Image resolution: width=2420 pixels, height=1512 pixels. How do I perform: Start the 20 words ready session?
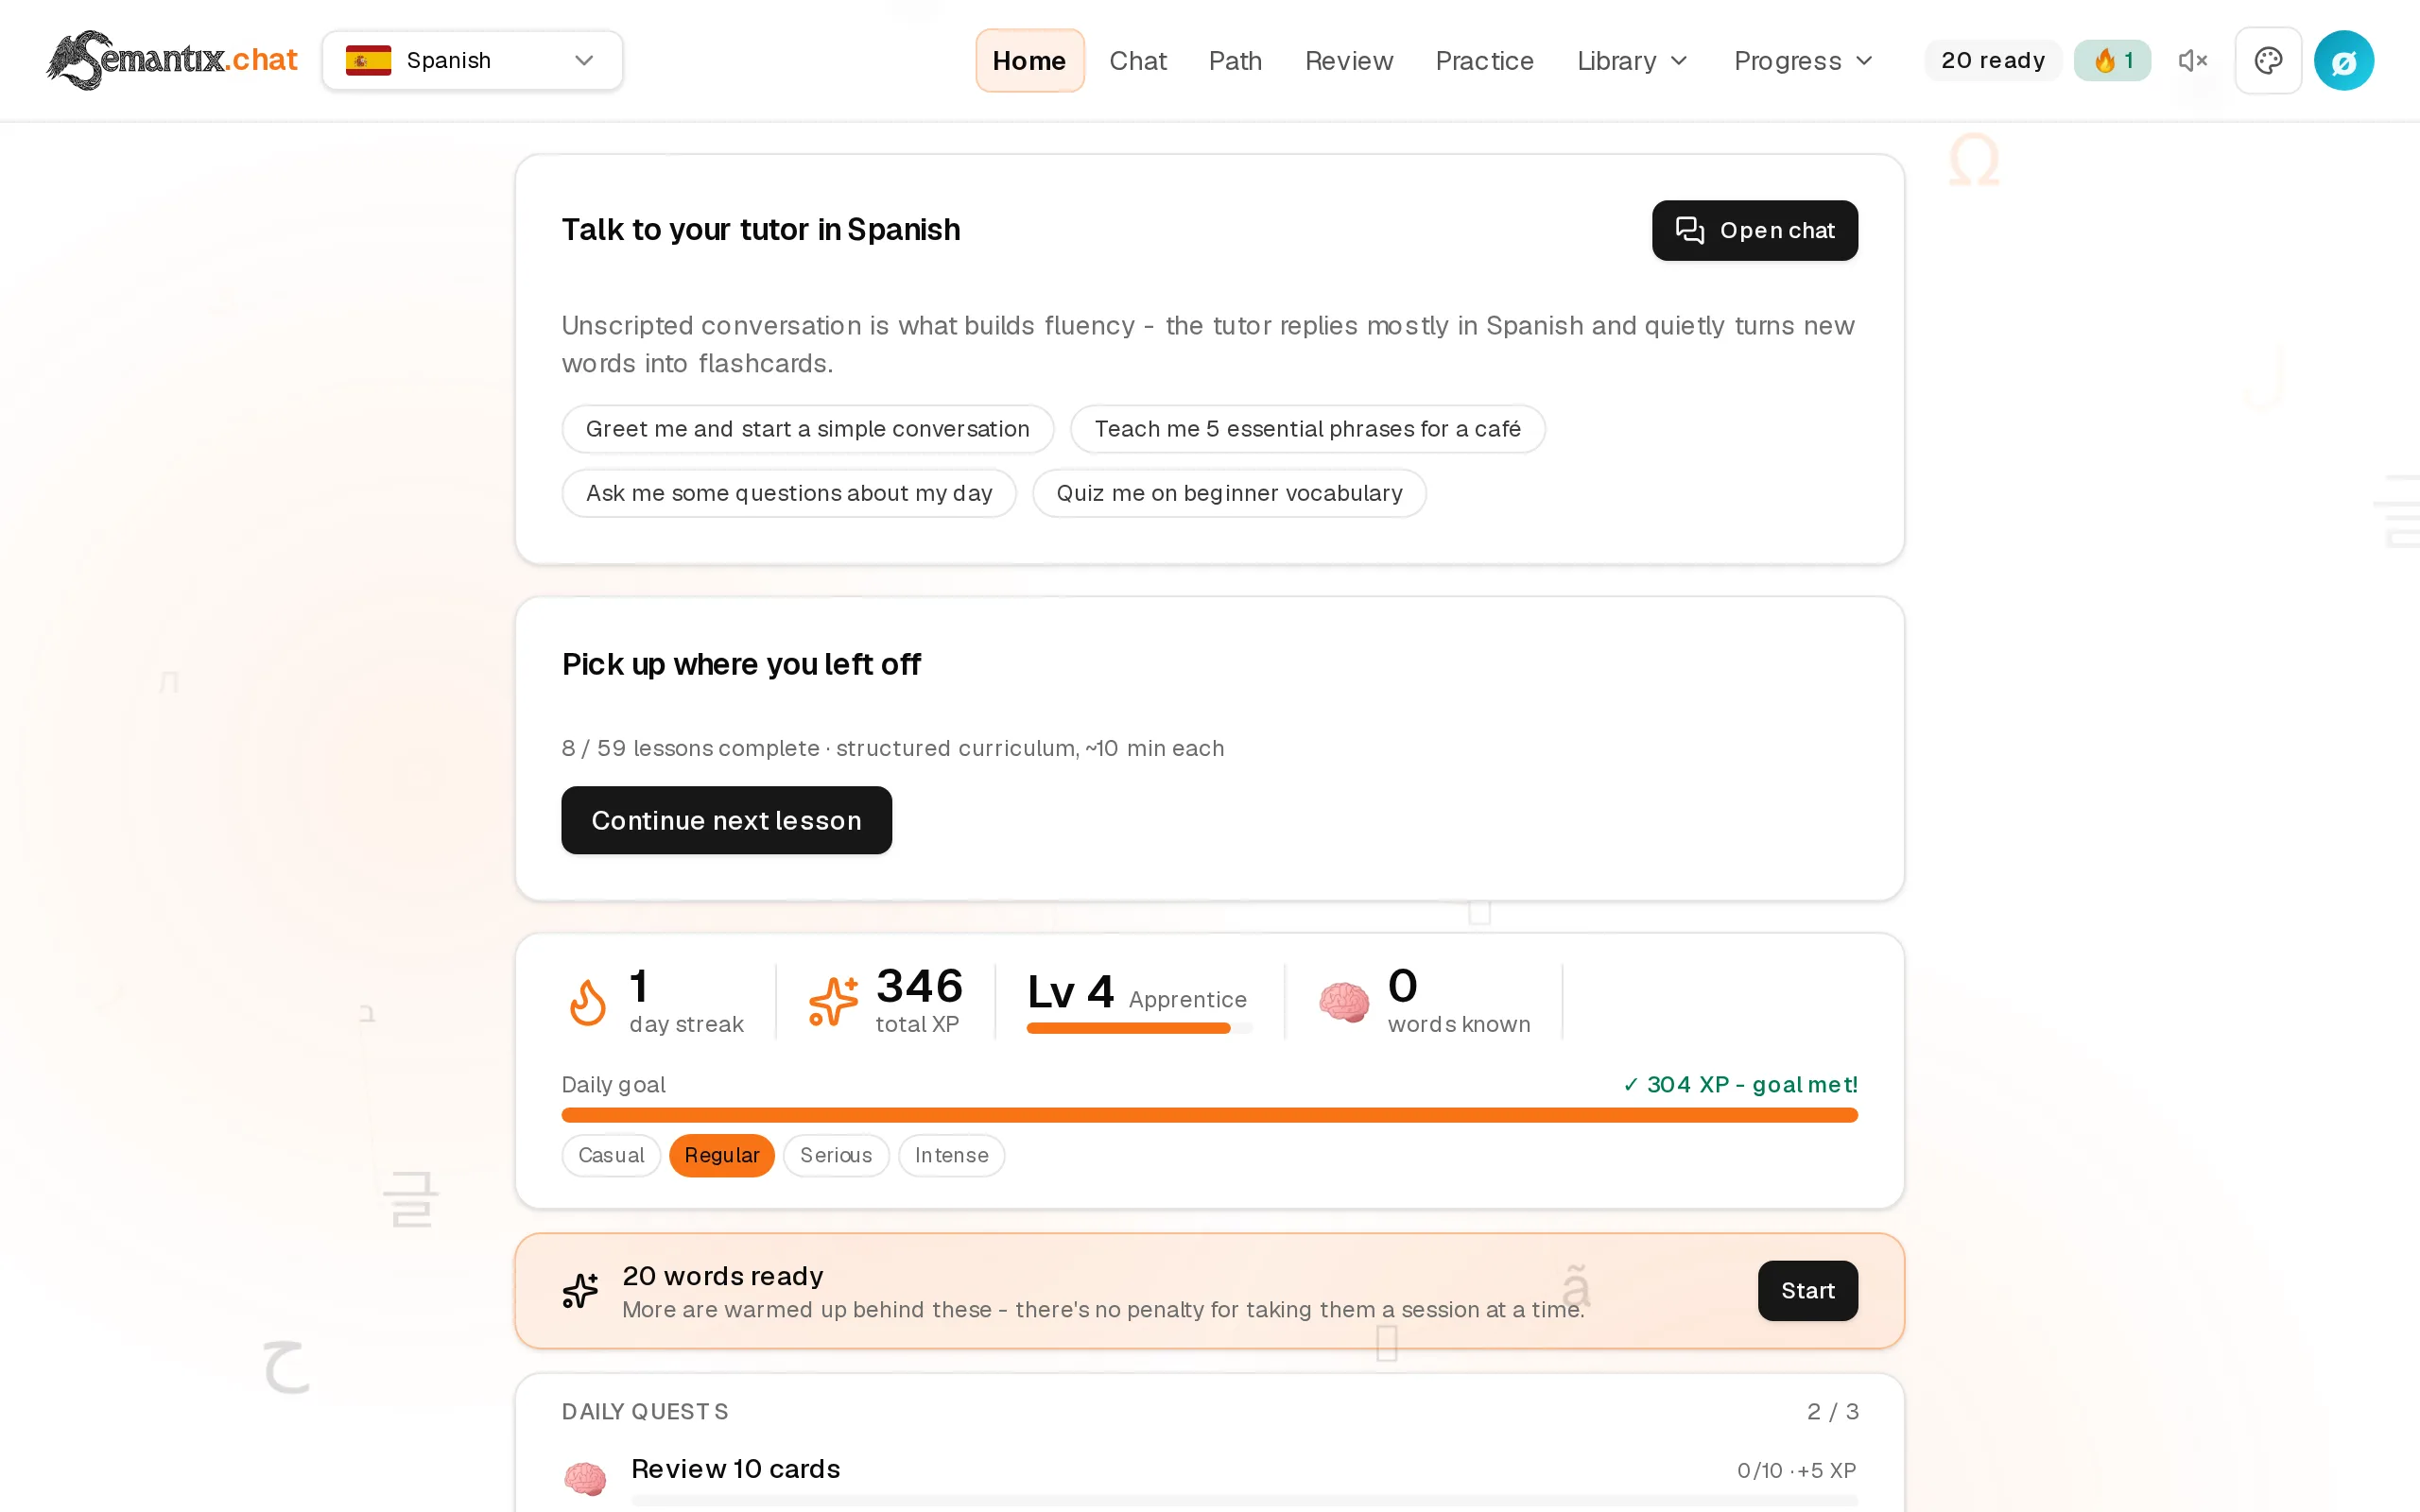pyautogui.click(x=1807, y=1290)
